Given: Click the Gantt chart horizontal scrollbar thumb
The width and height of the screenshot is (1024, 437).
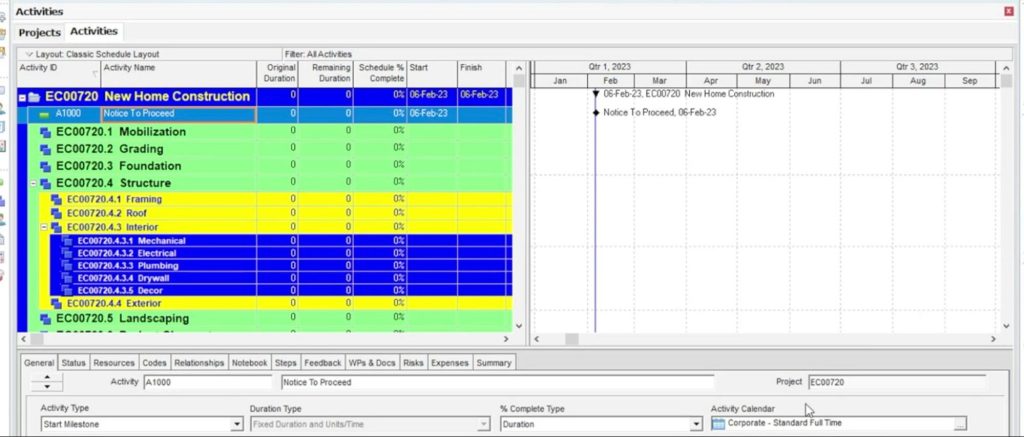Looking at the screenshot, I should (x=571, y=339).
